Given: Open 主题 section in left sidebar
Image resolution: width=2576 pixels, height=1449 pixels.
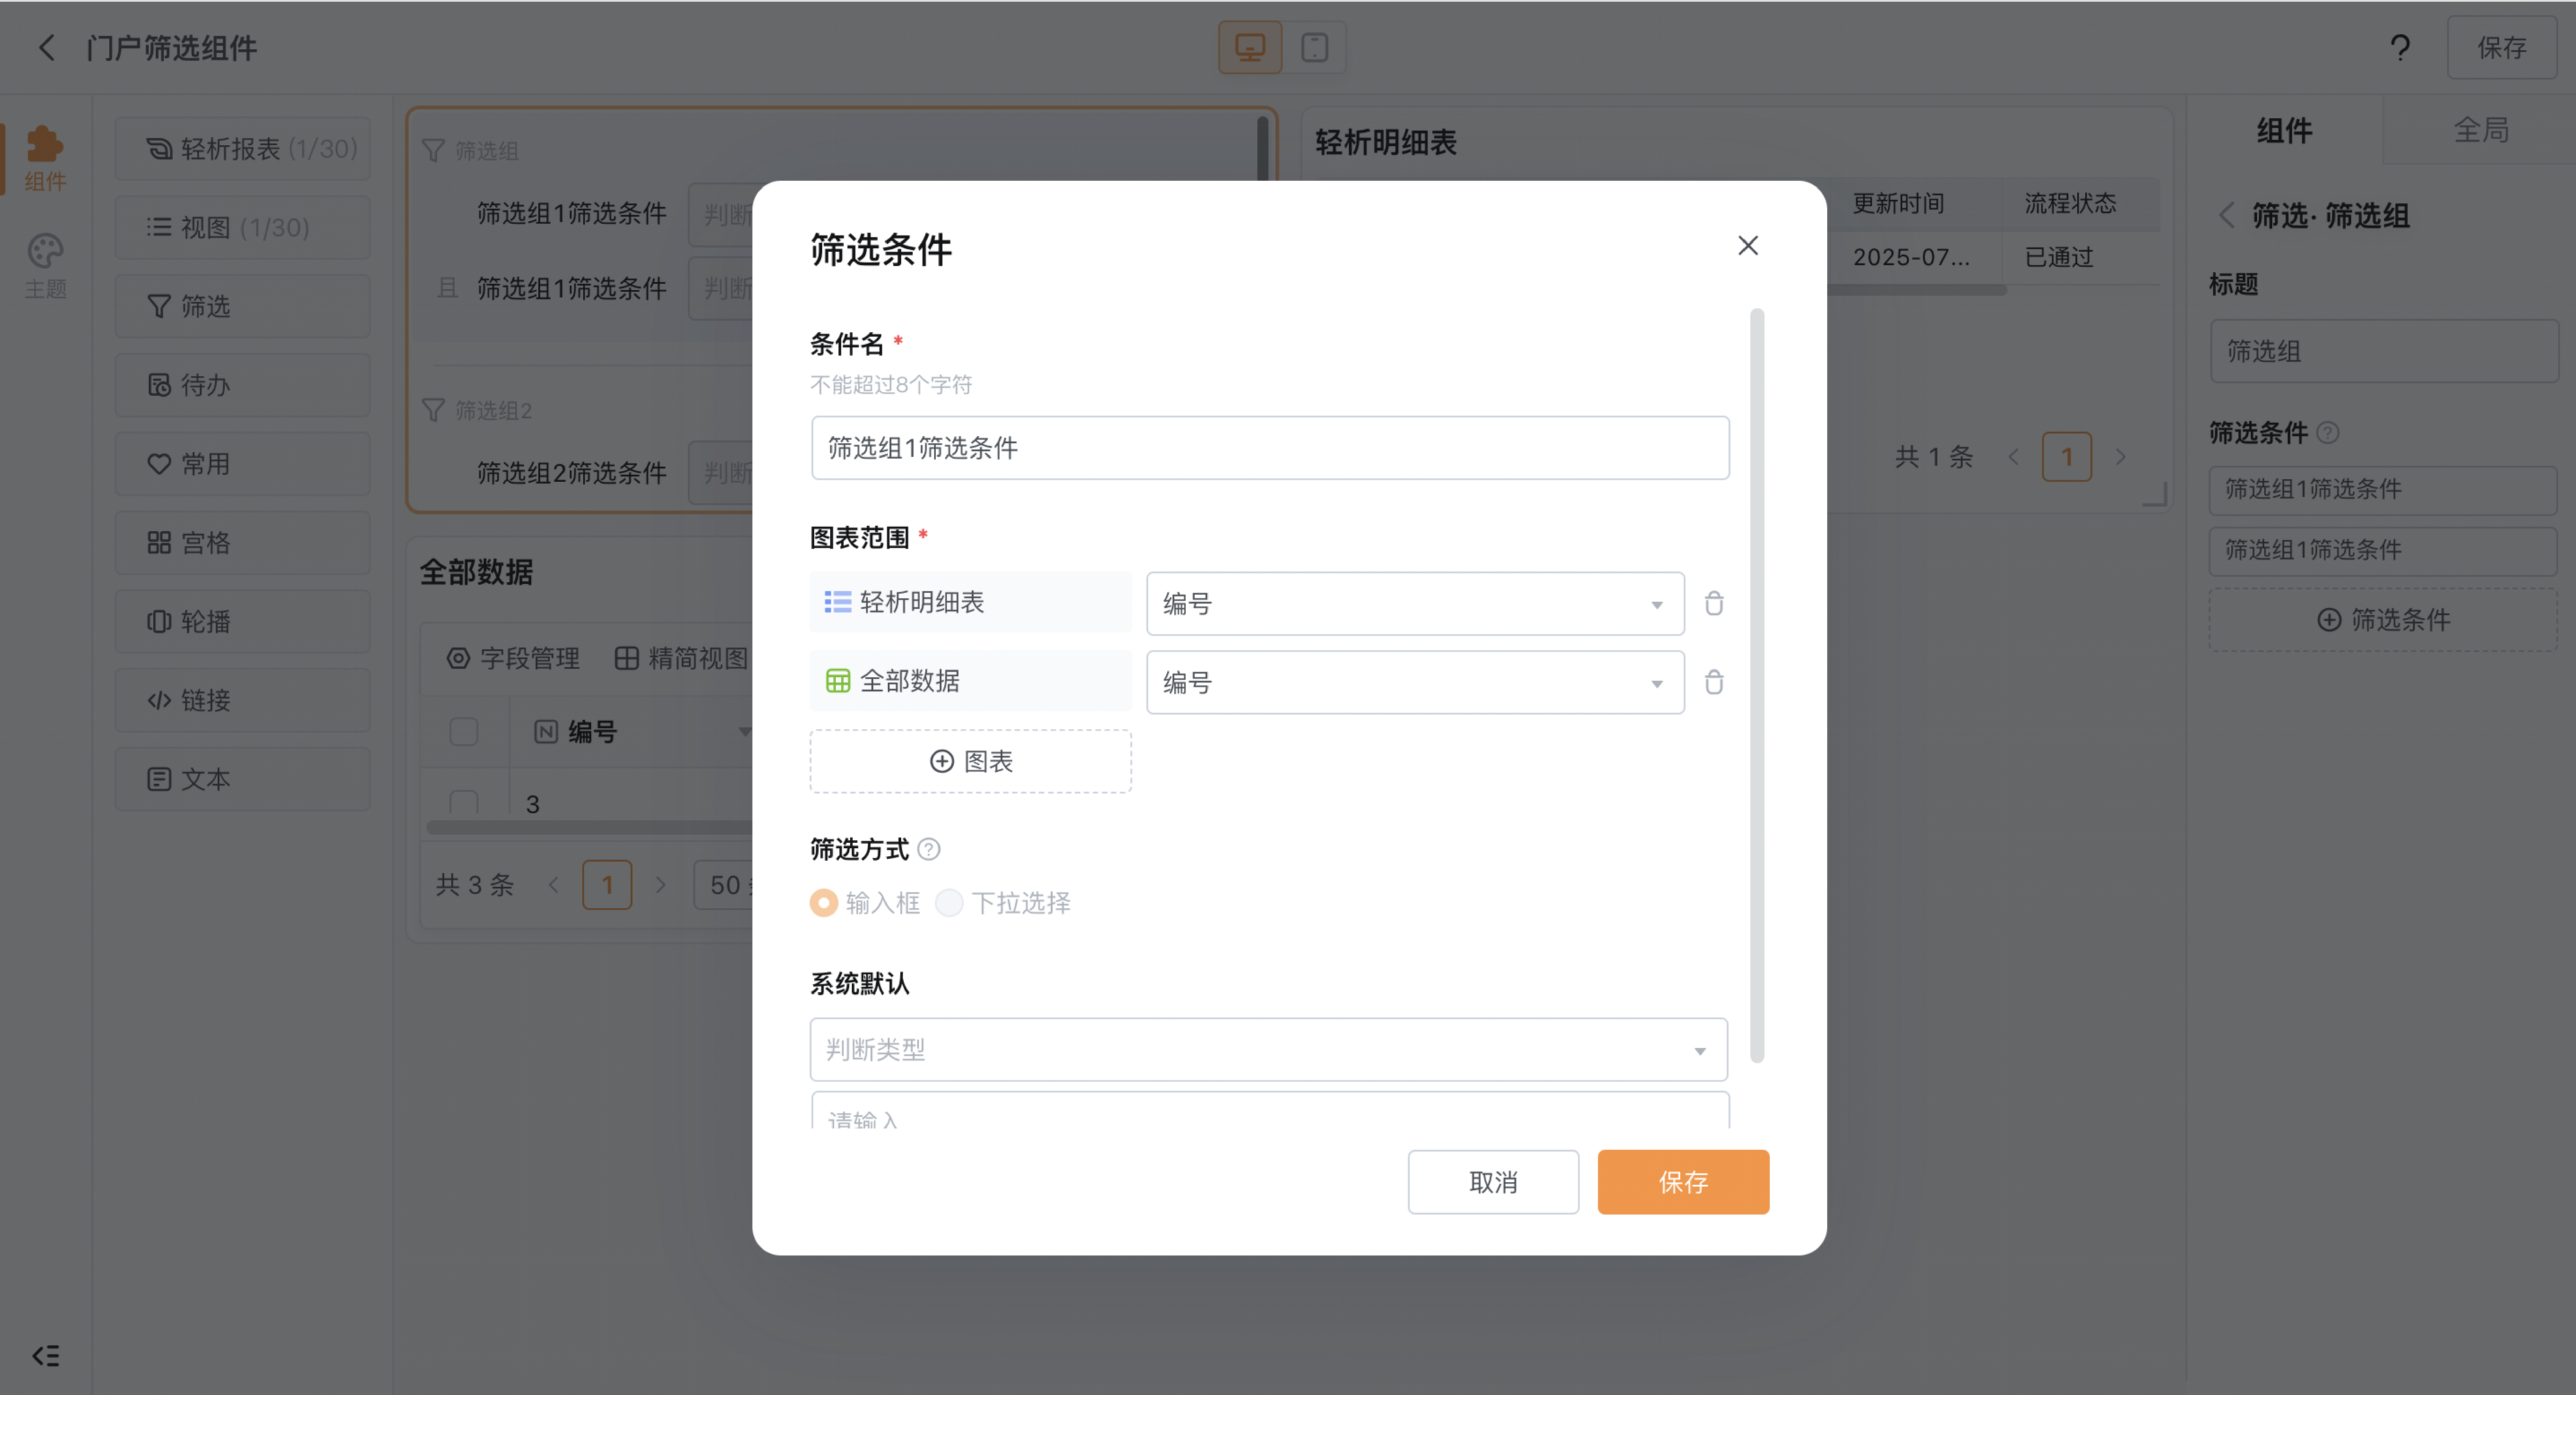Looking at the screenshot, I should point(45,266).
